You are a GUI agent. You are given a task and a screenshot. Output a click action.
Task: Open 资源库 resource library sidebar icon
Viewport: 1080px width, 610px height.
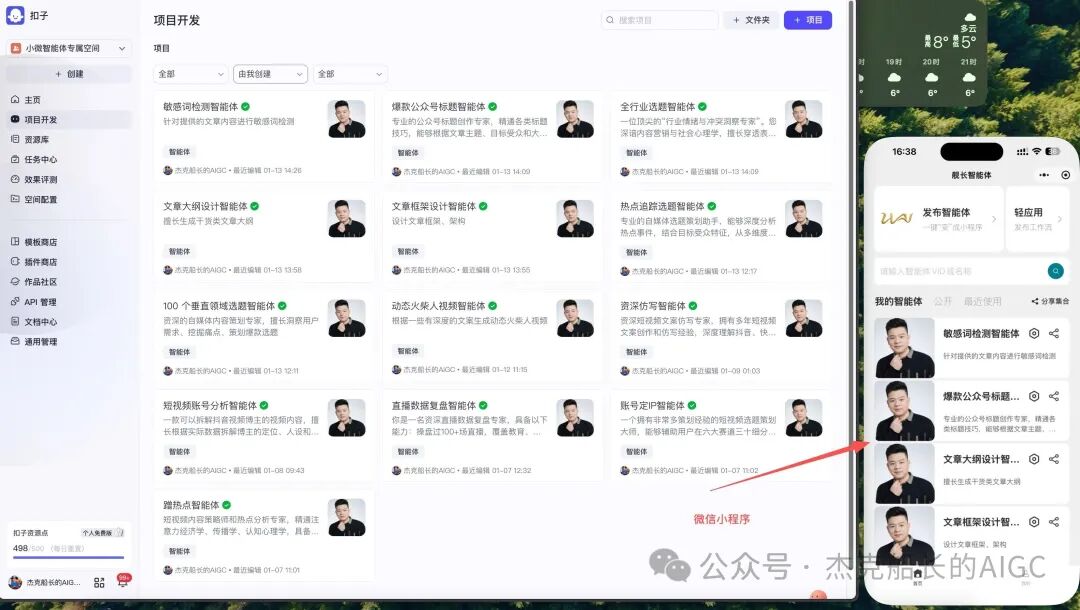(x=15, y=139)
